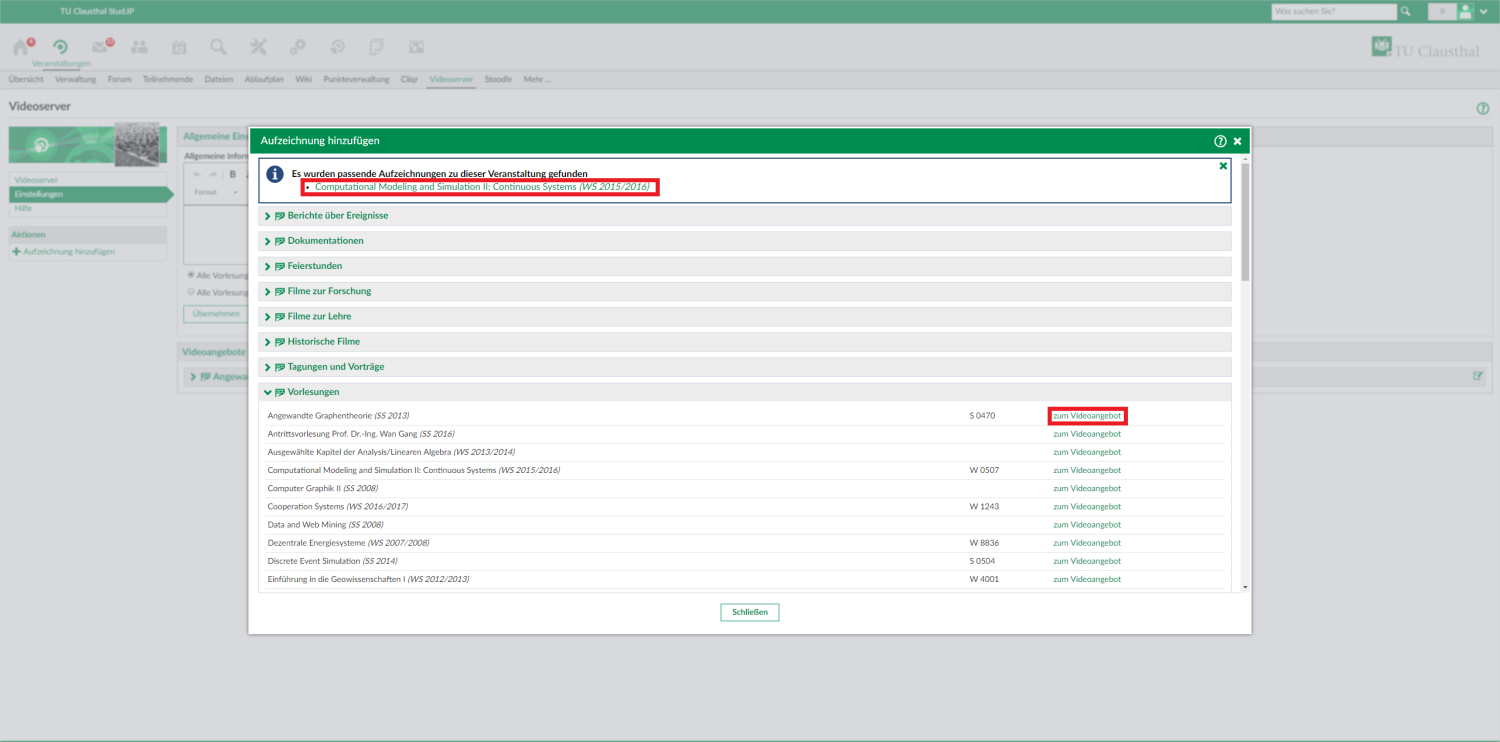Screen dimensions: 1500x742
Task: Click the home start page icon
Action: pyautogui.click(x=21, y=47)
